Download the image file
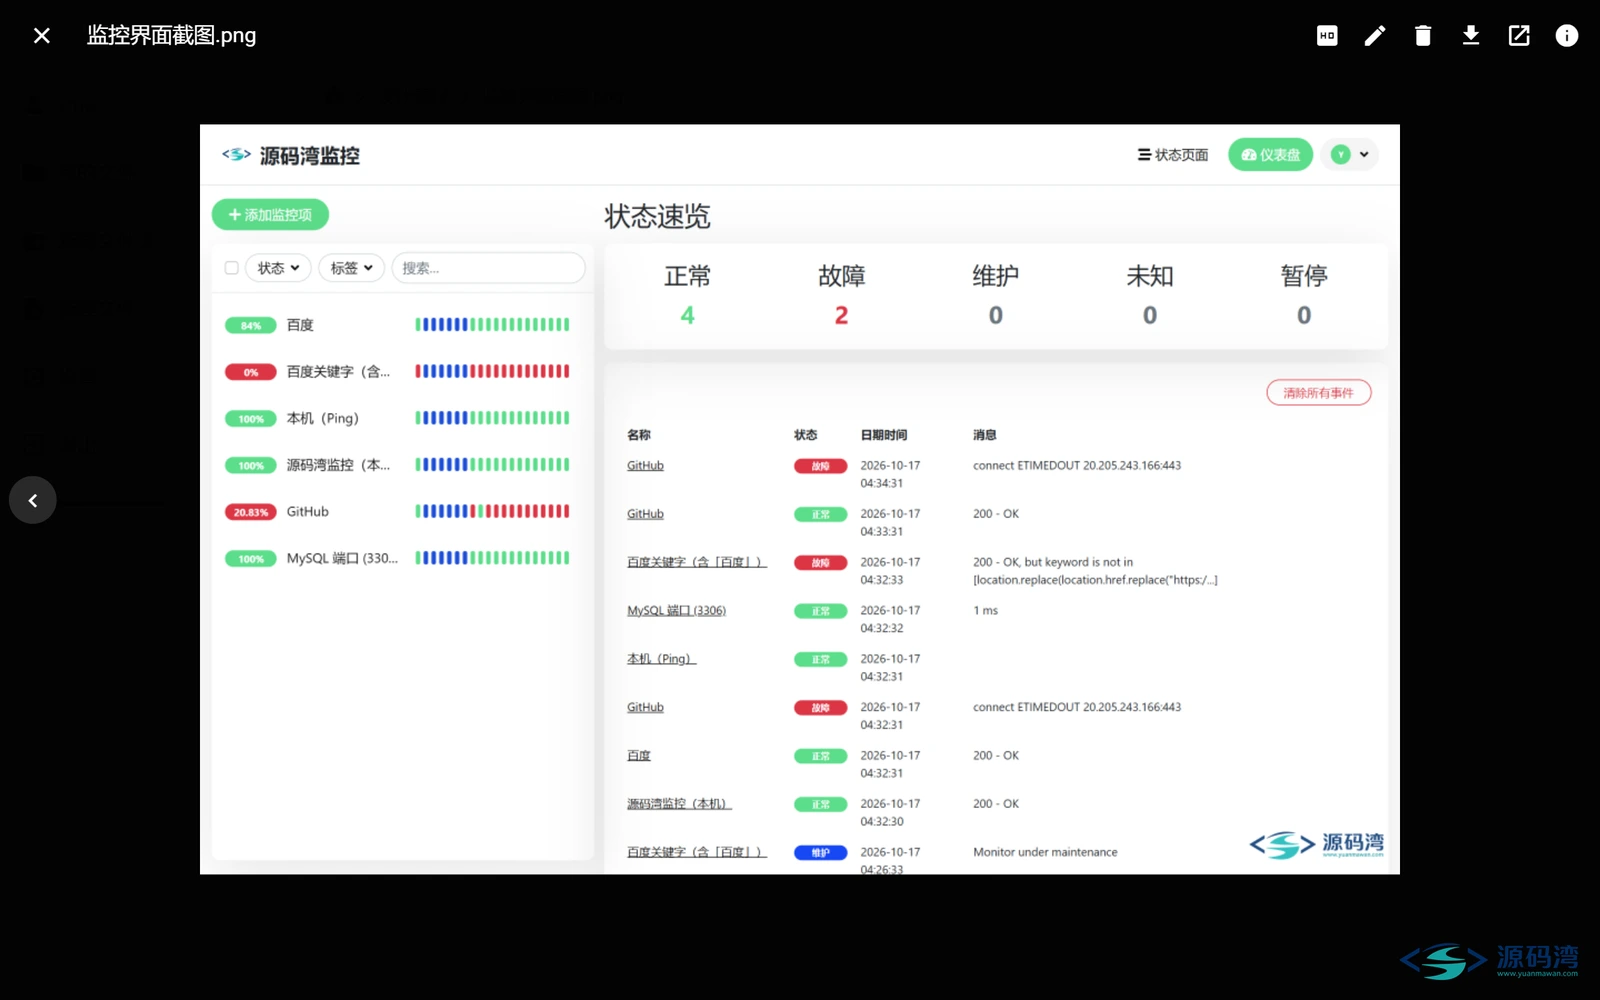The image size is (1600, 1000). (x=1471, y=36)
